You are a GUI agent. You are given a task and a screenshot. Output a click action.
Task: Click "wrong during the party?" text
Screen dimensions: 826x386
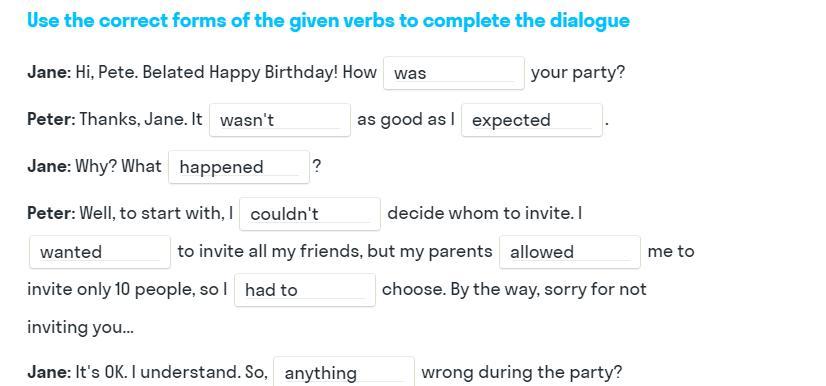click(x=522, y=372)
